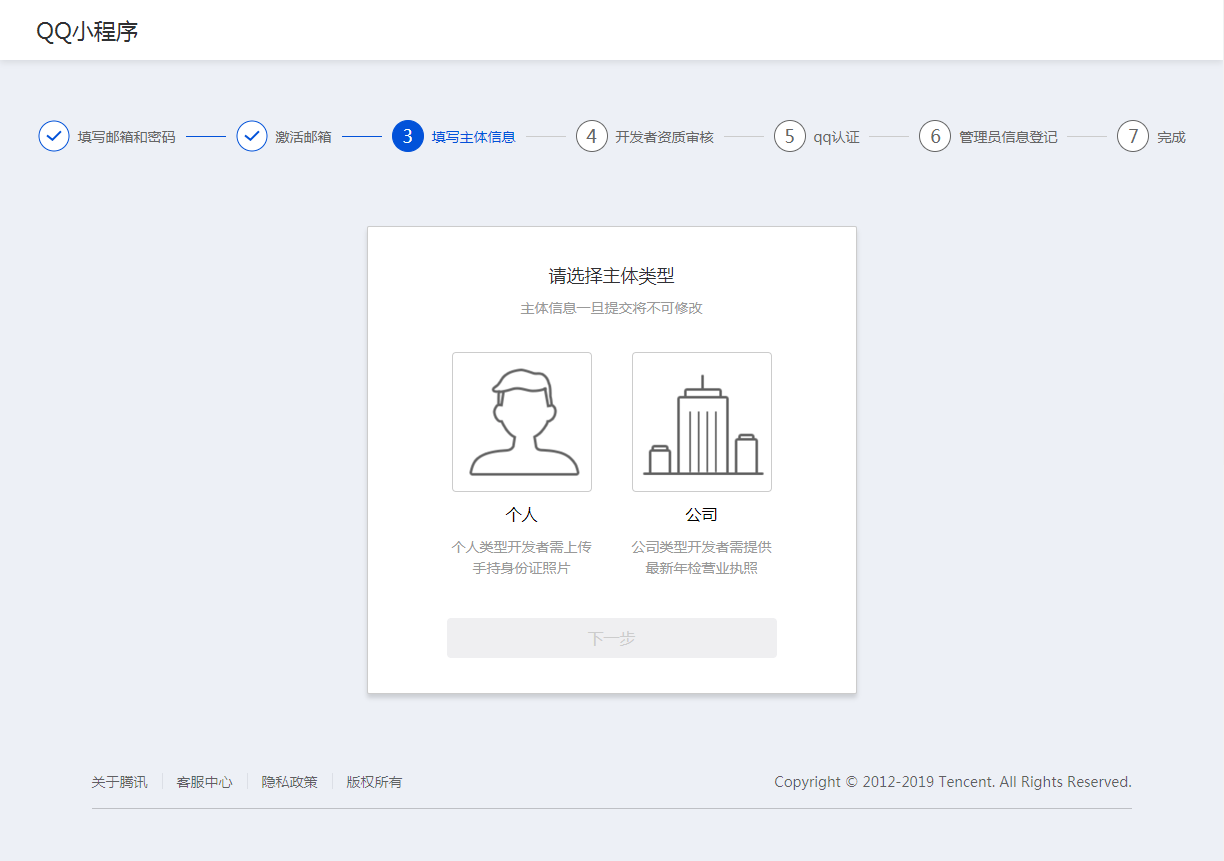Click the step 3 circle icon
The width and height of the screenshot is (1224, 861).
click(408, 136)
